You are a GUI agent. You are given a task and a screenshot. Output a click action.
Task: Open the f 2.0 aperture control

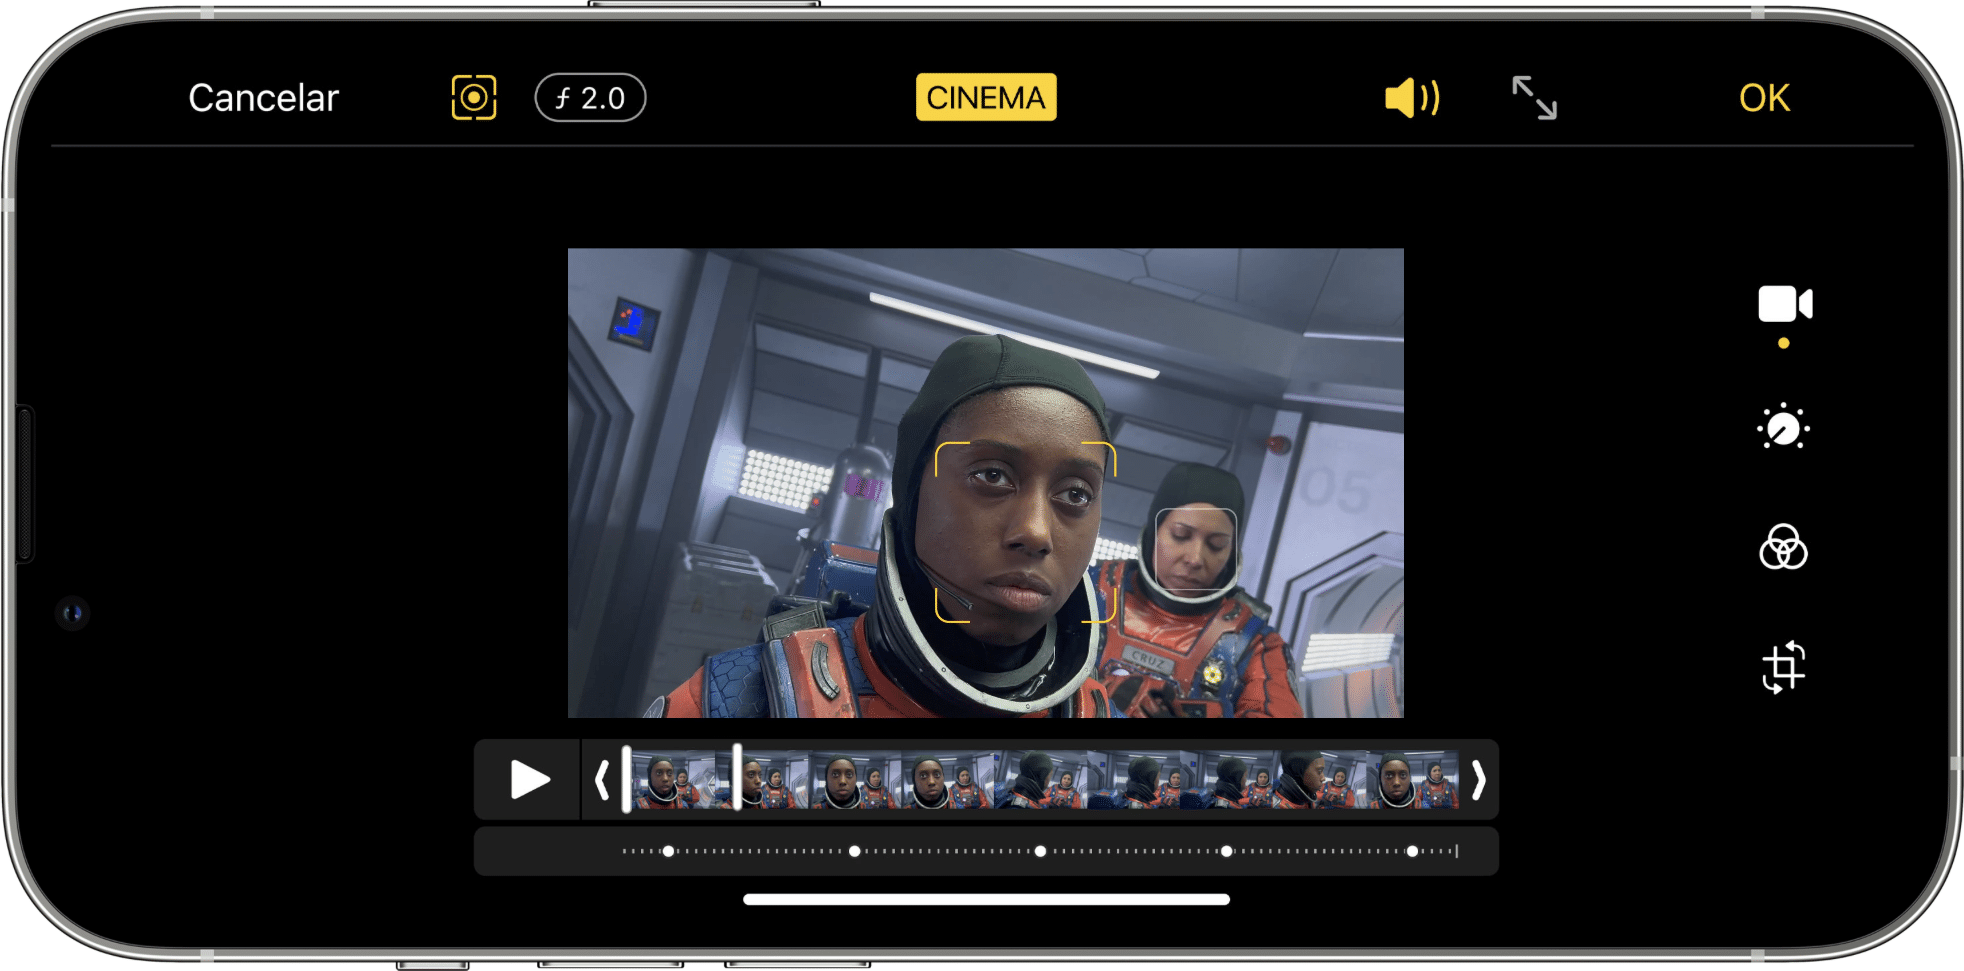[590, 98]
